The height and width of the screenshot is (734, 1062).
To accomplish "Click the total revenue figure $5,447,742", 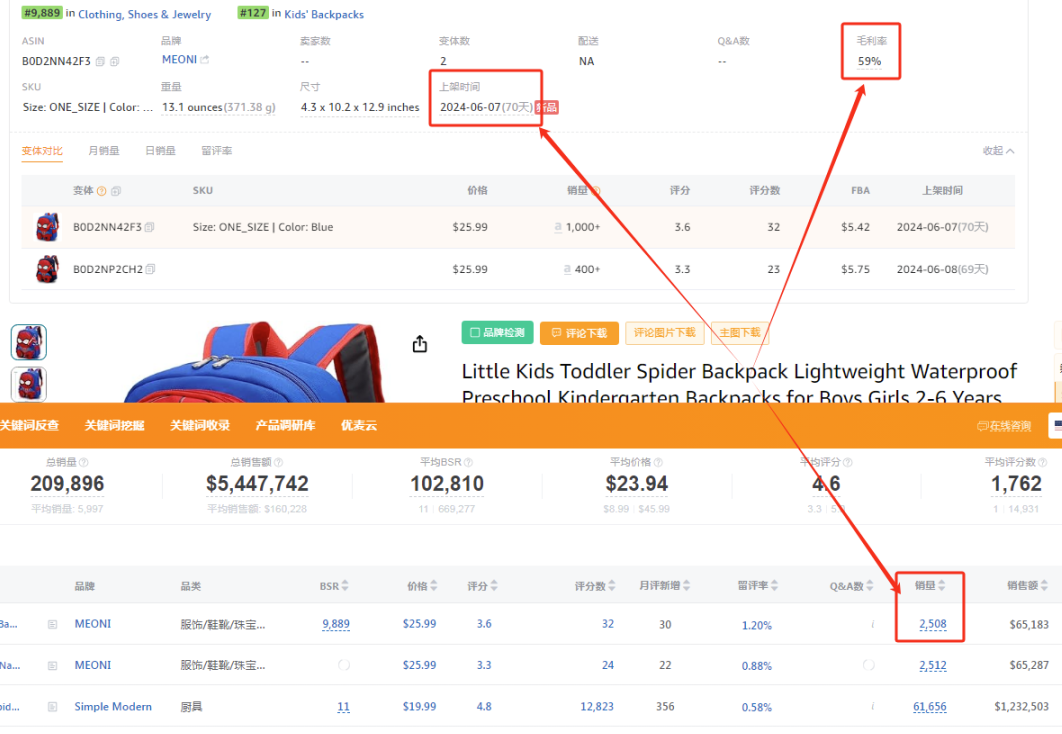I will pyautogui.click(x=257, y=483).
